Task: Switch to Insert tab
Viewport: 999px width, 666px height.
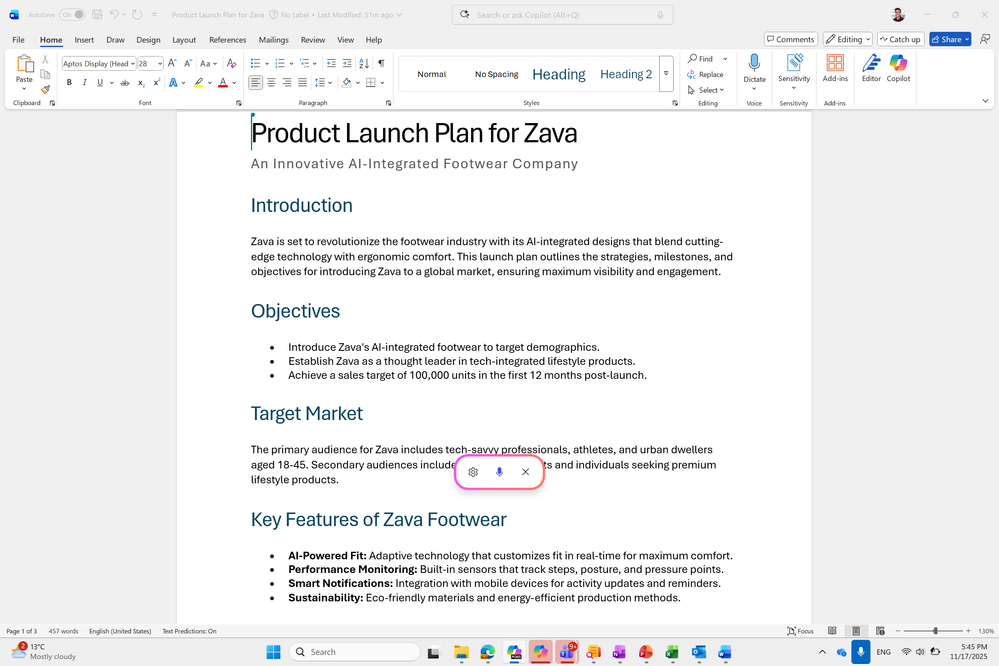Action: coord(84,40)
